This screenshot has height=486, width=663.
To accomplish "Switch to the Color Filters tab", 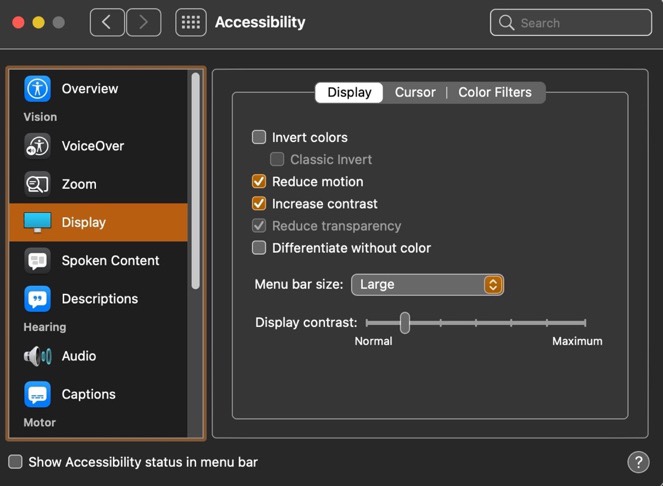I will tap(495, 92).
